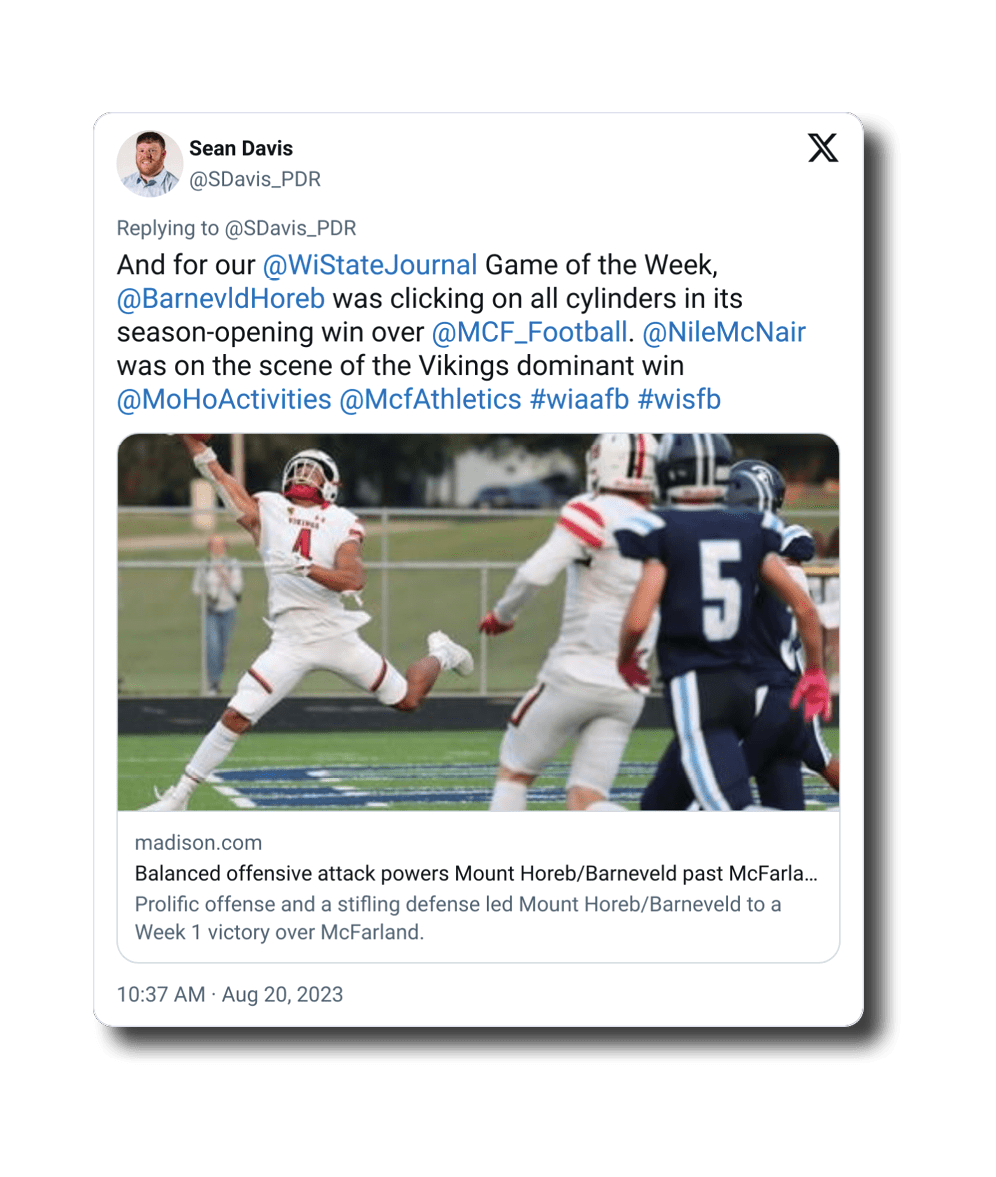Click the X logo icon

pos(823,148)
